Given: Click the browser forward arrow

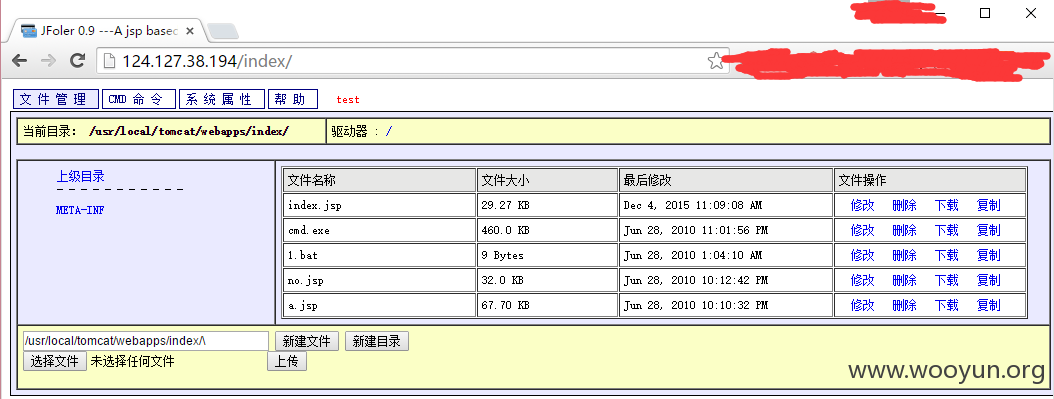Looking at the screenshot, I should click(48, 61).
